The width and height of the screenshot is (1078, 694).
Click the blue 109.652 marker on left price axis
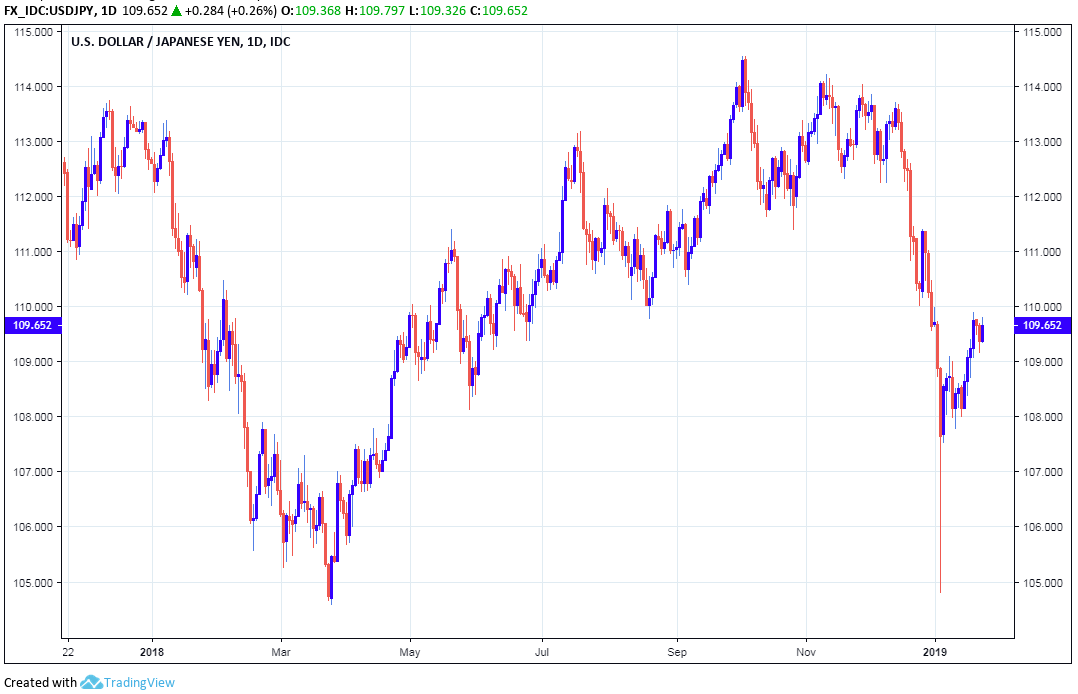[31, 325]
